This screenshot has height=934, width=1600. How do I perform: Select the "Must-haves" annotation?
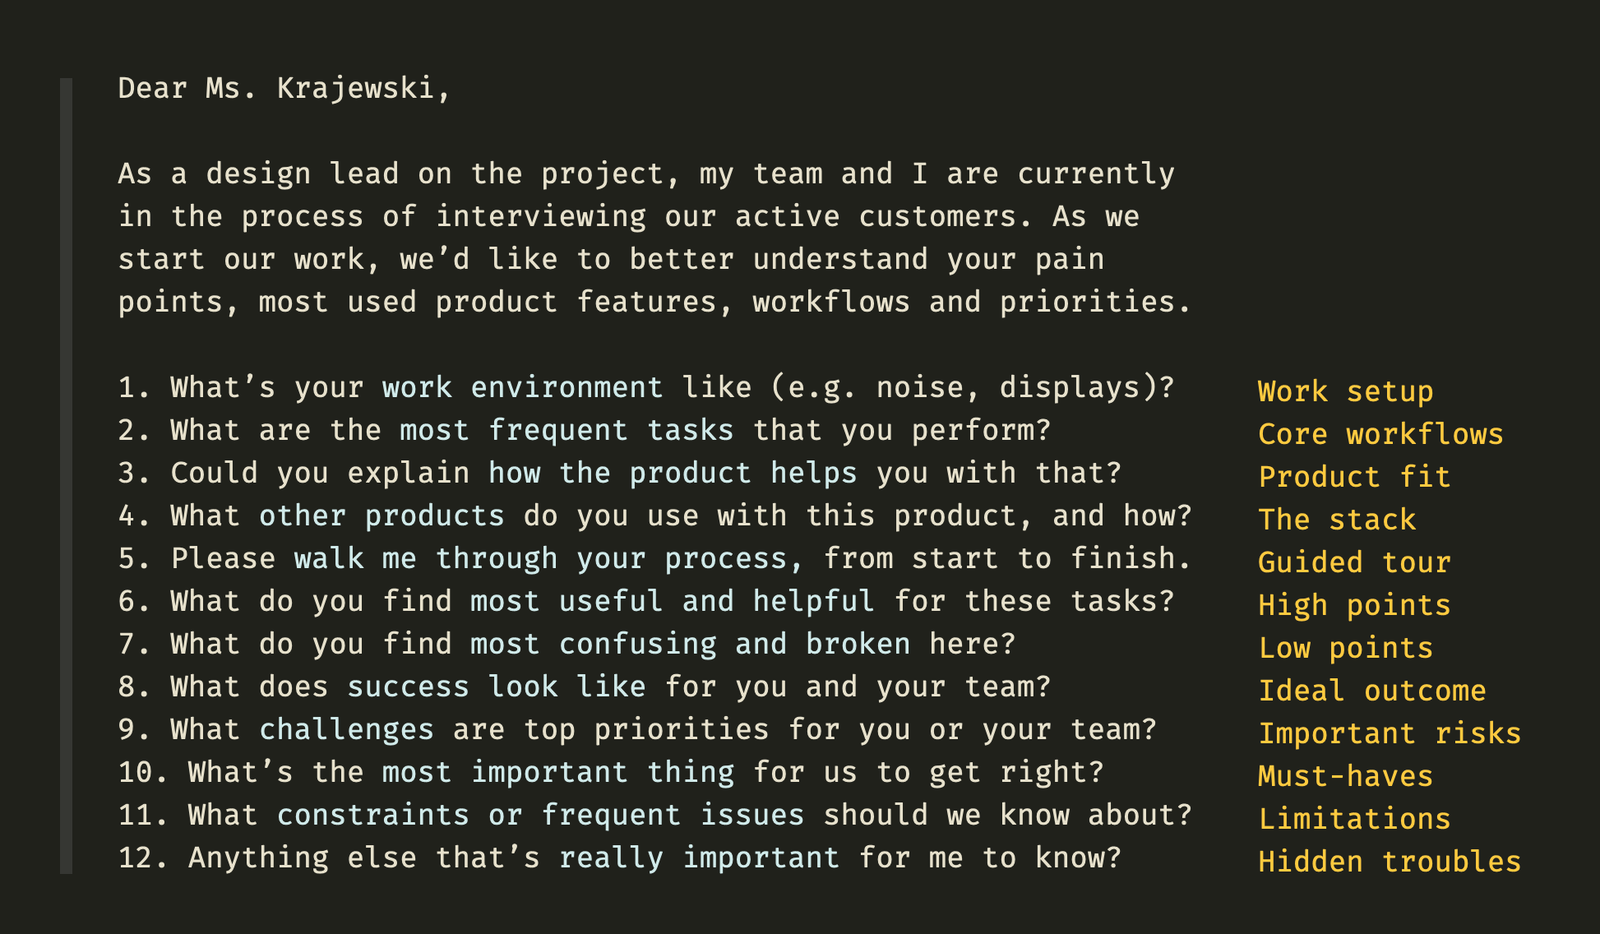(1345, 777)
